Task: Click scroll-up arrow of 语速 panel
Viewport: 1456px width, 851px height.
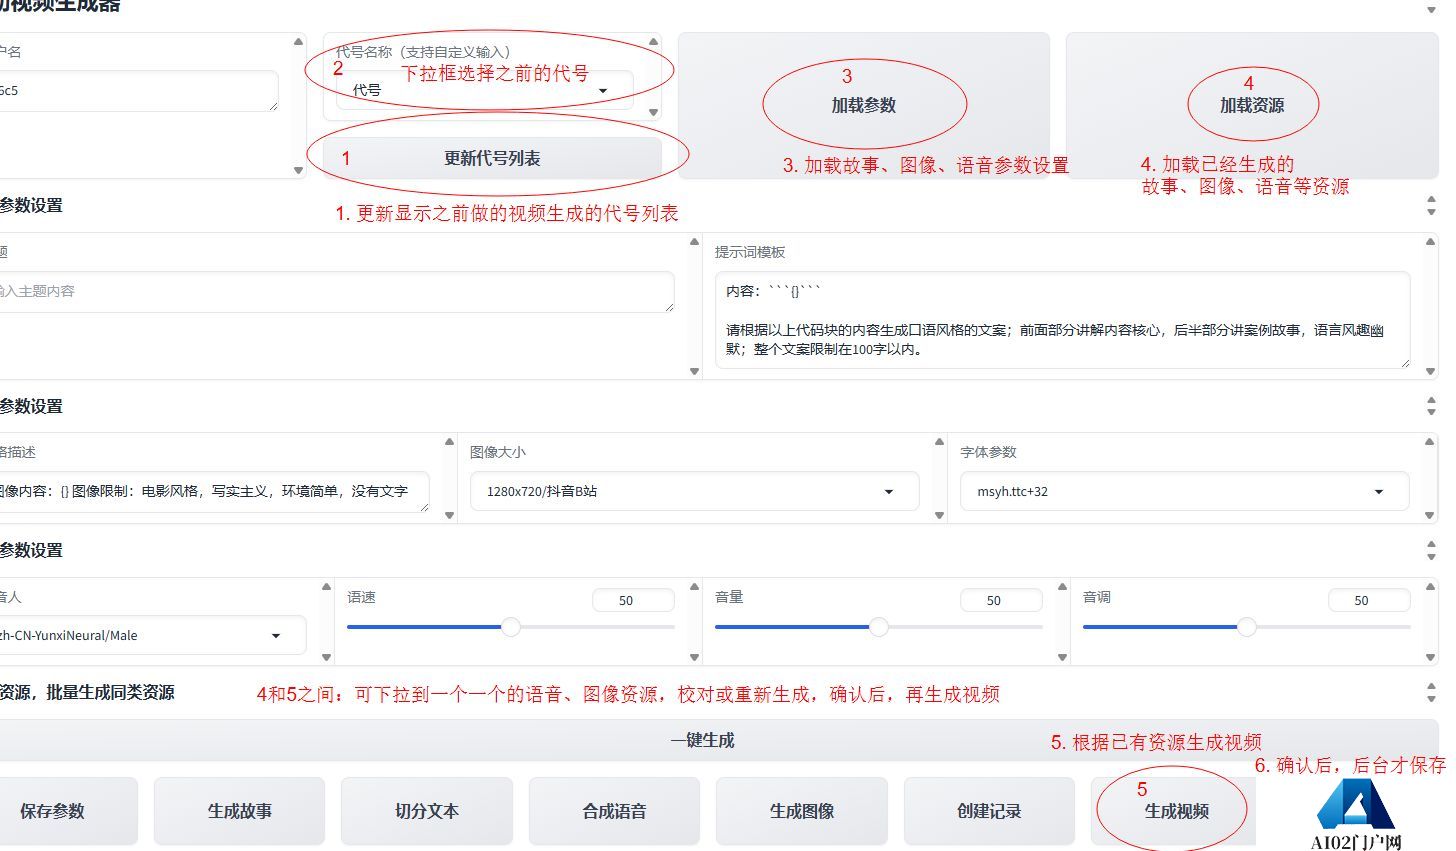Action: 694,586
